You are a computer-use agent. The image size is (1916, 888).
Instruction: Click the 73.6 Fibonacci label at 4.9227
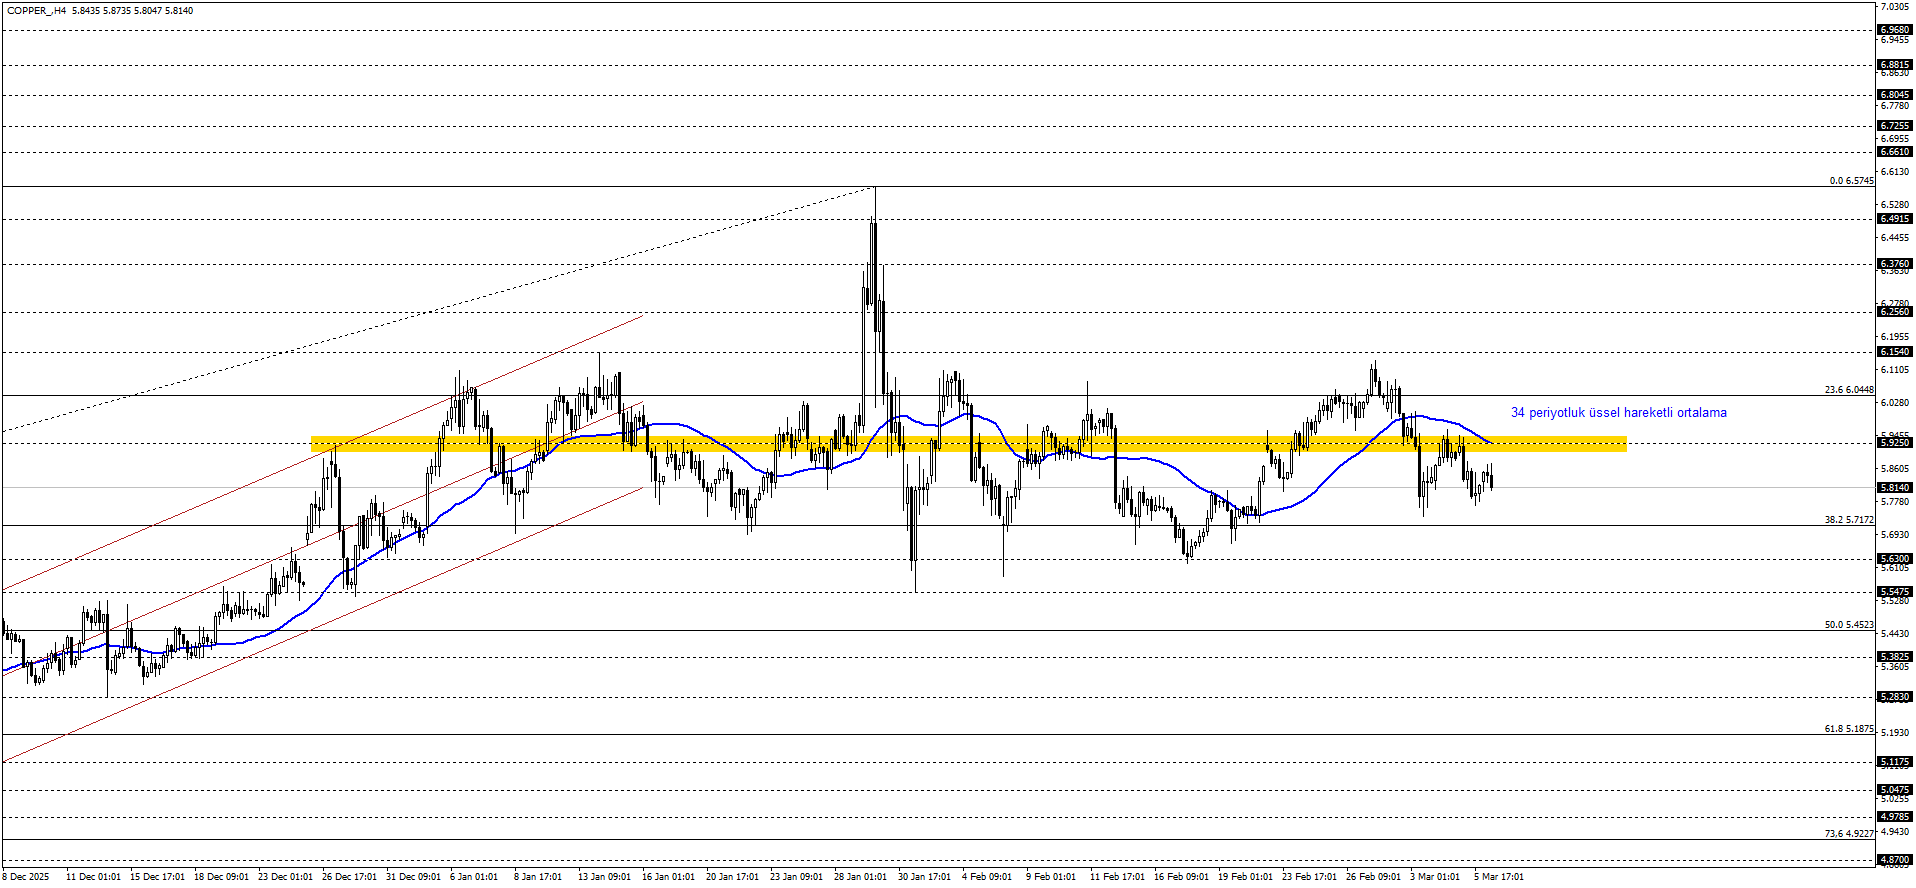point(1848,833)
